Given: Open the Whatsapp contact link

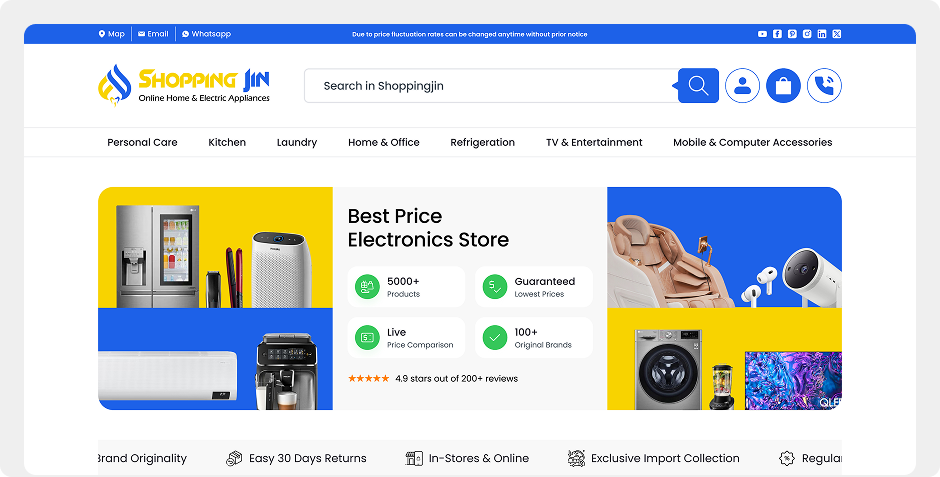Looking at the screenshot, I should point(206,34).
